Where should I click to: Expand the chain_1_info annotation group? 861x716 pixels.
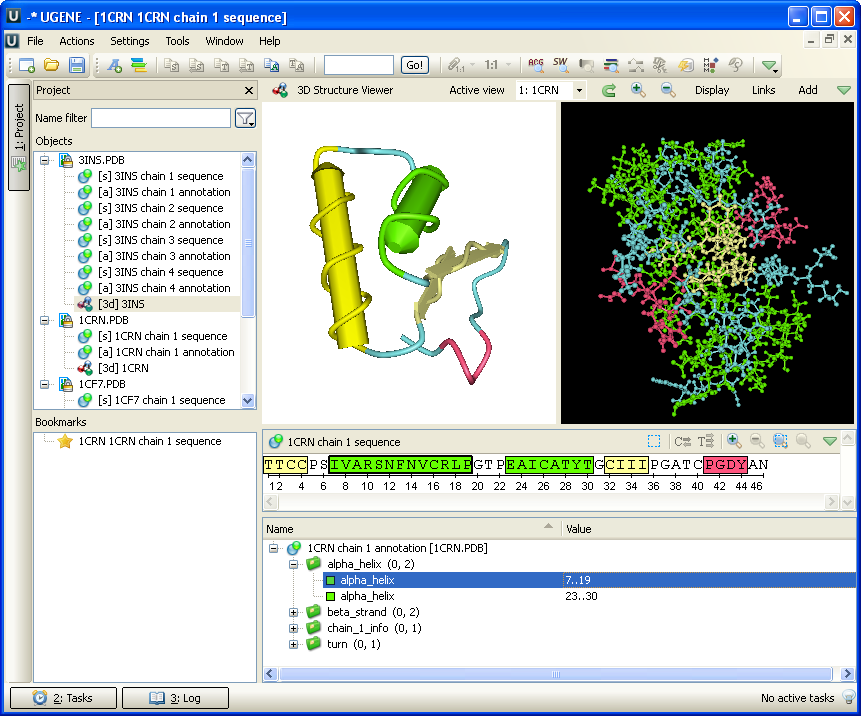(293, 628)
